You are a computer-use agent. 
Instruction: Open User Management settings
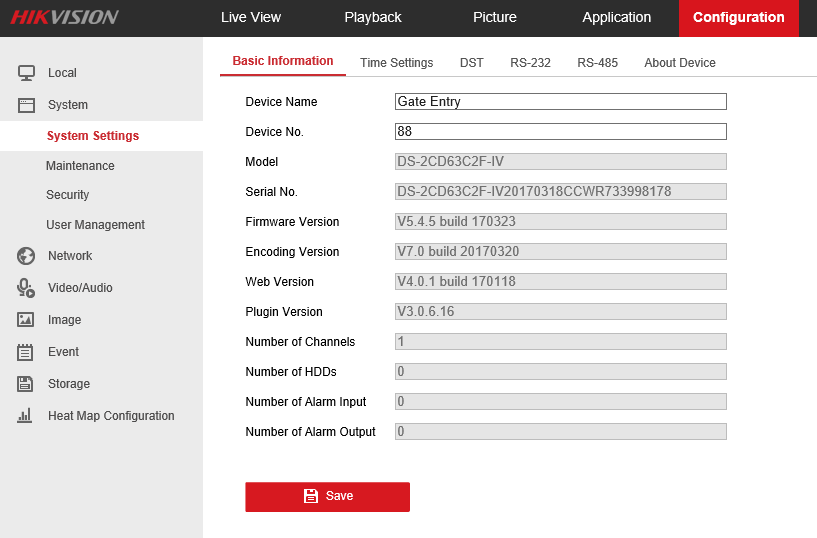coord(95,225)
